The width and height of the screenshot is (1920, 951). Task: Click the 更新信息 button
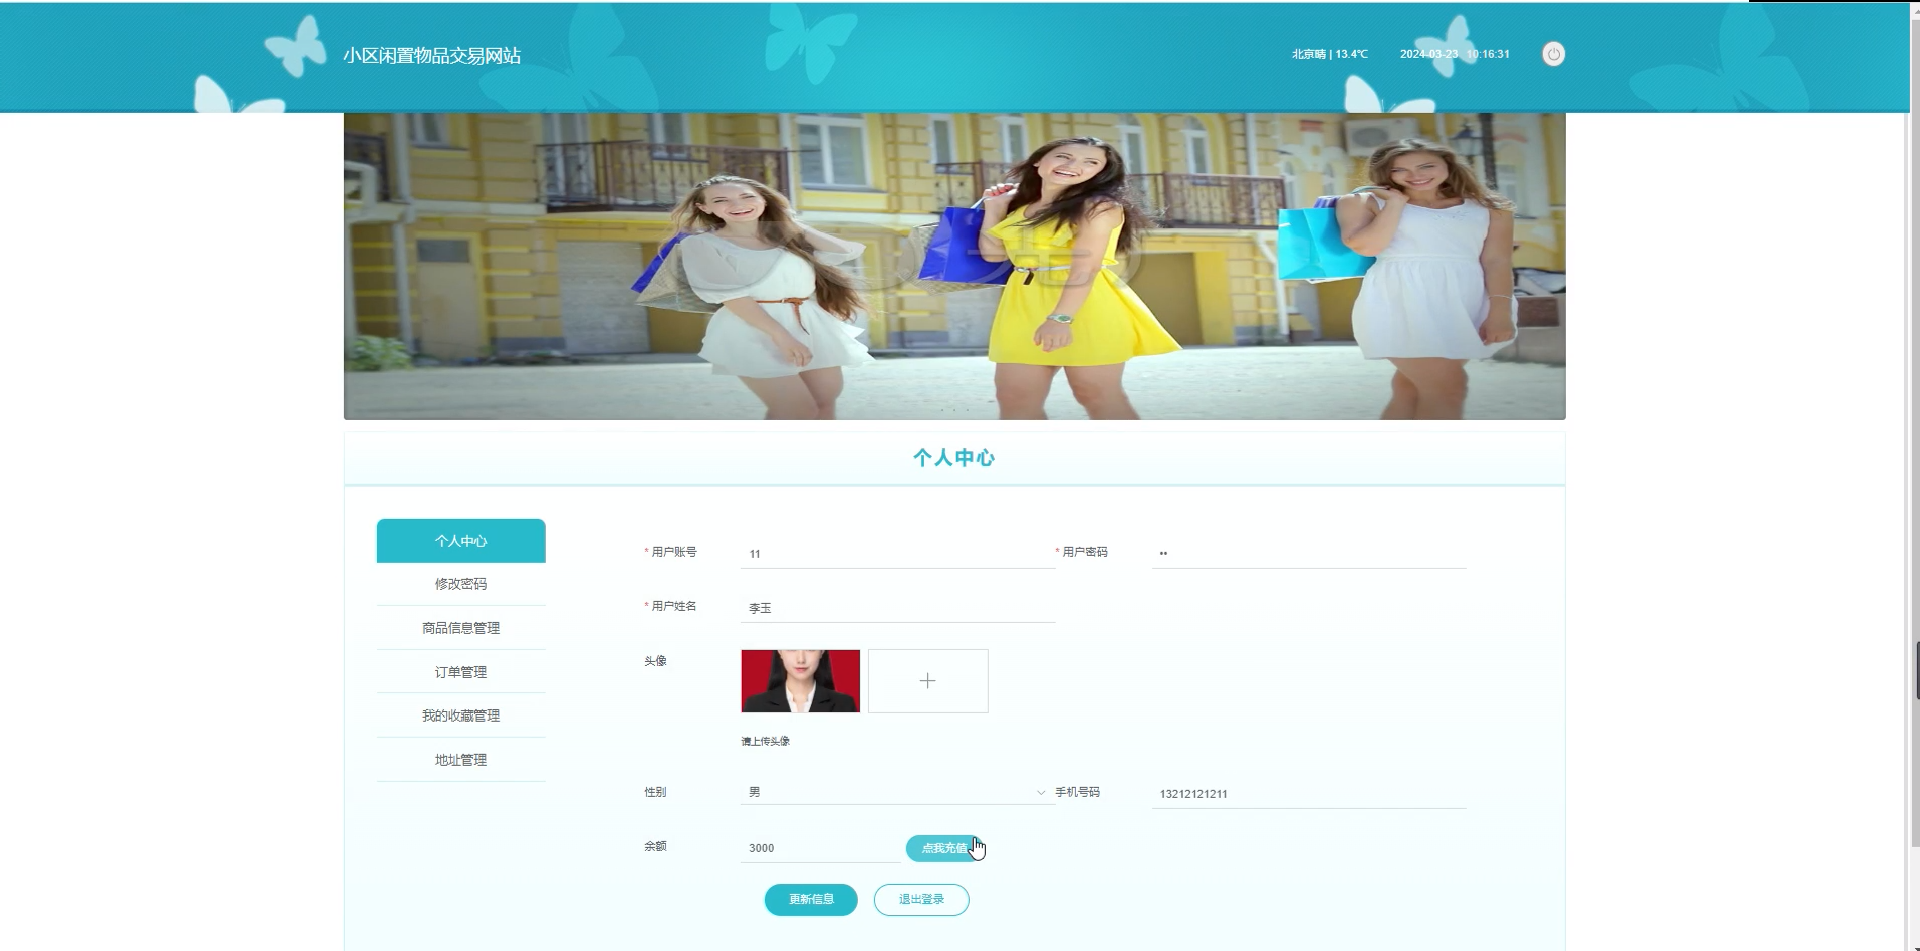tap(811, 899)
